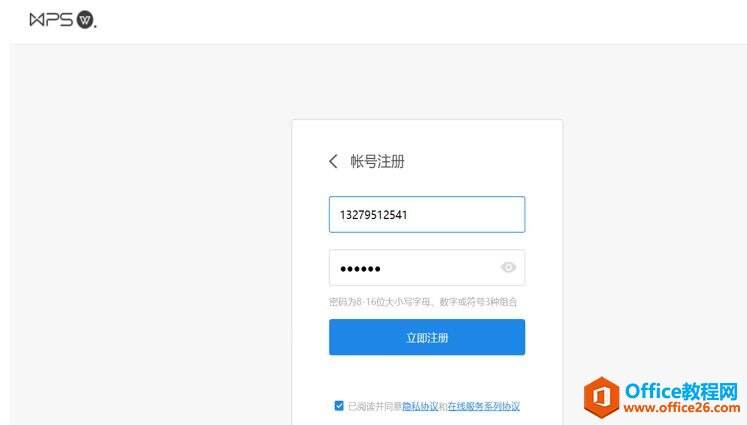
Task: Uncheck the 已阅读并同意 agreement checkbox
Action: tap(339, 406)
